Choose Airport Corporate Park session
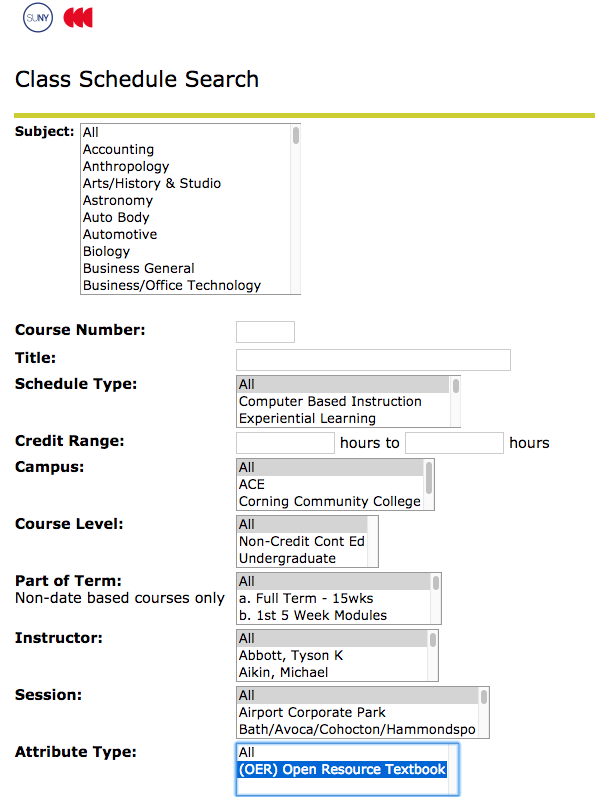The image size is (595, 797). tap(358, 712)
